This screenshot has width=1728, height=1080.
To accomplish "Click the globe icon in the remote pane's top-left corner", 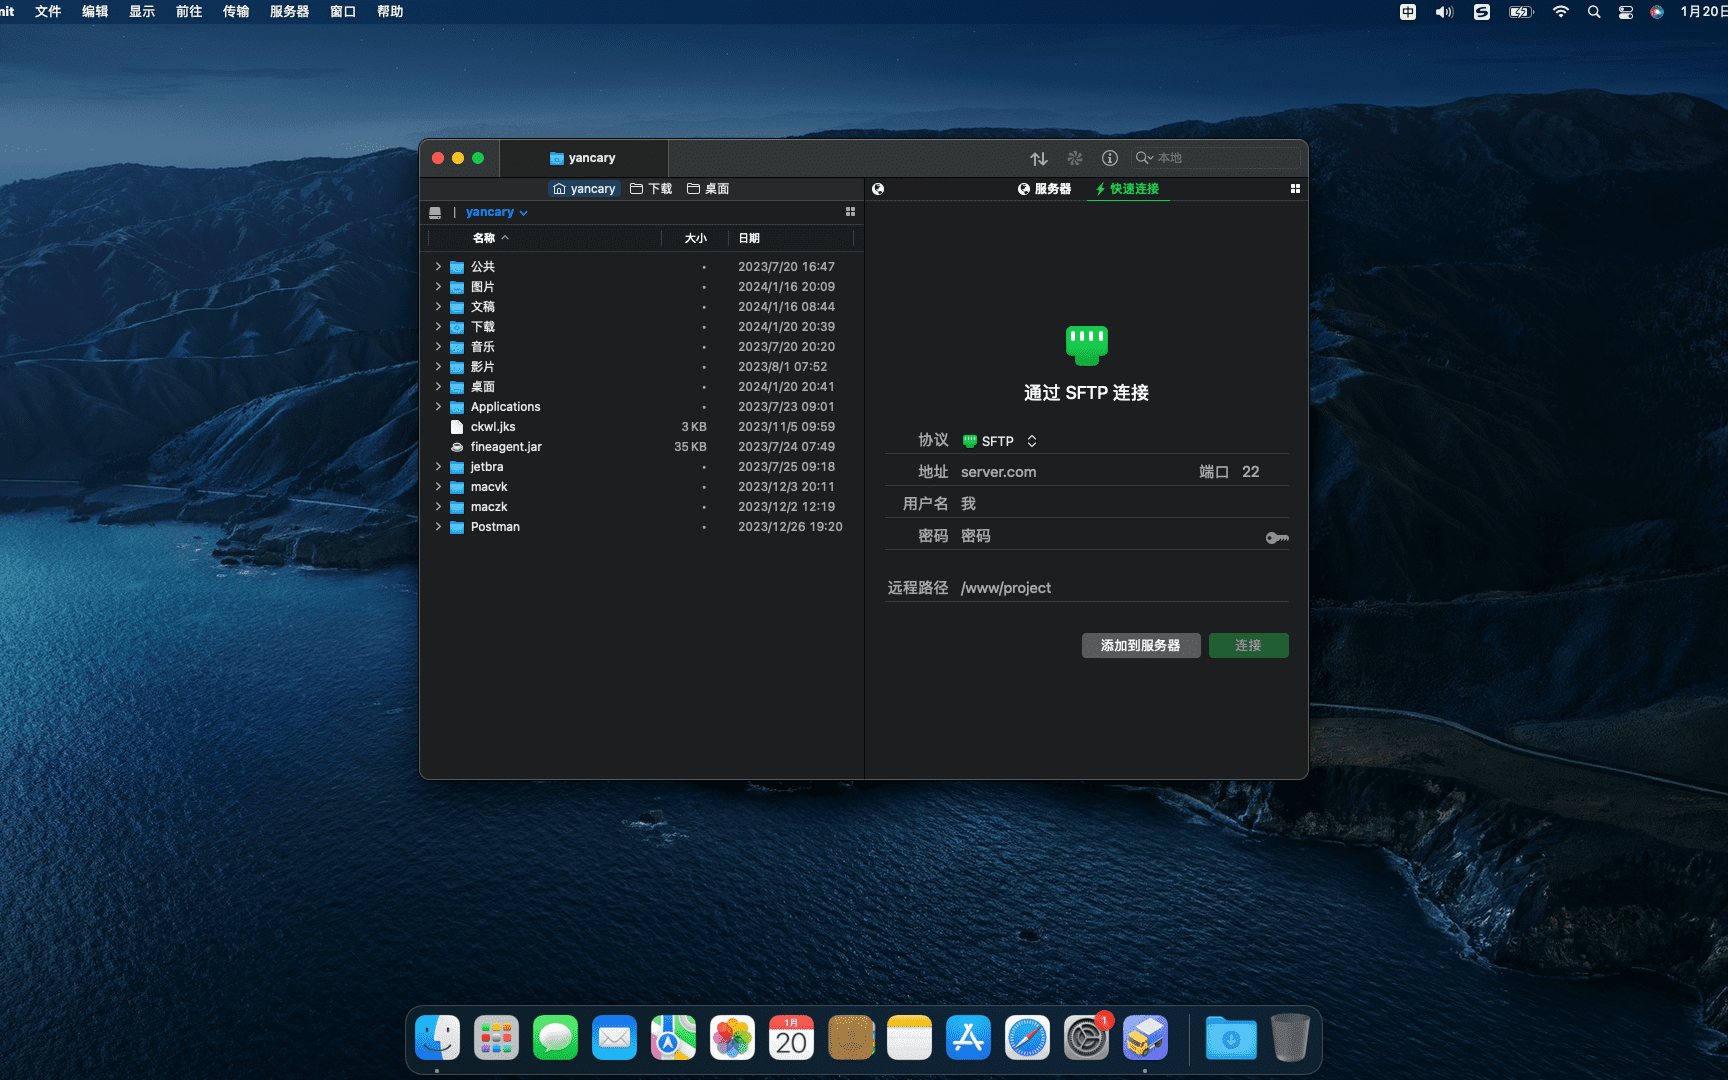I will tap(878, 189).
